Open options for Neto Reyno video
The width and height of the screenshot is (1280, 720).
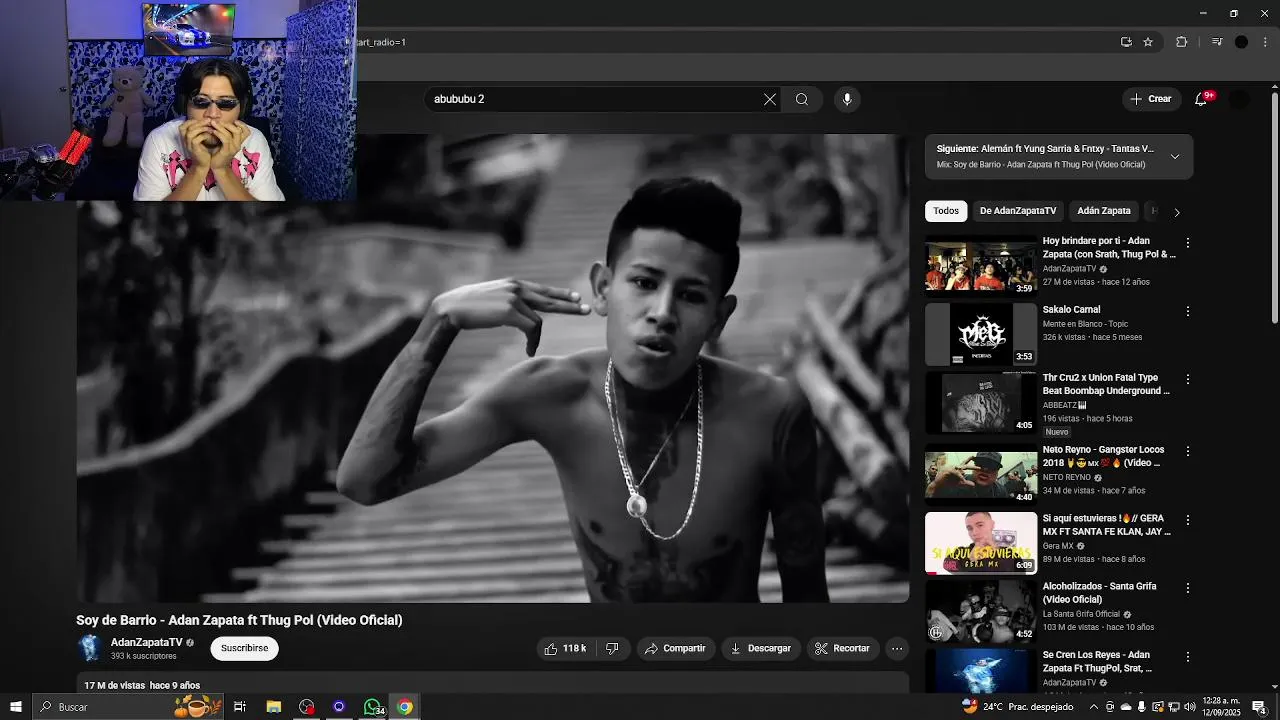point(1188,451)
